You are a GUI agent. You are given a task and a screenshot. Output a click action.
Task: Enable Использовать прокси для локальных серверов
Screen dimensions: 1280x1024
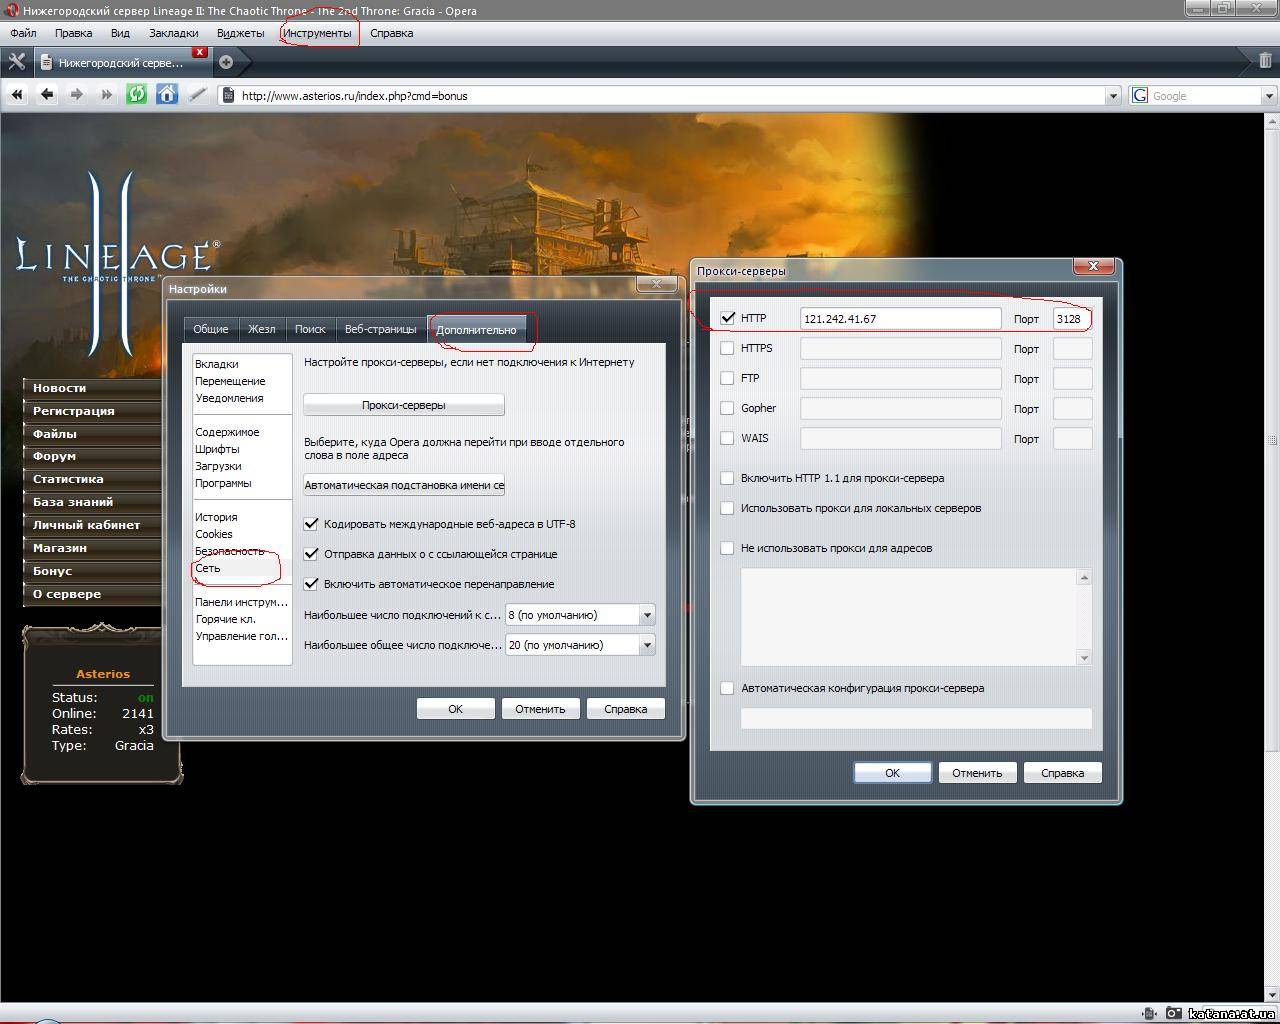[x=728, y=508]
